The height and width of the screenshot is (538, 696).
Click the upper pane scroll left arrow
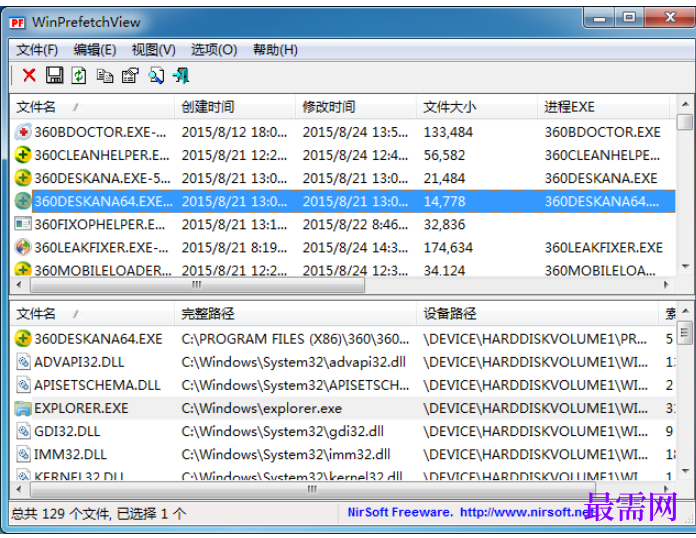tap(19, 285)
